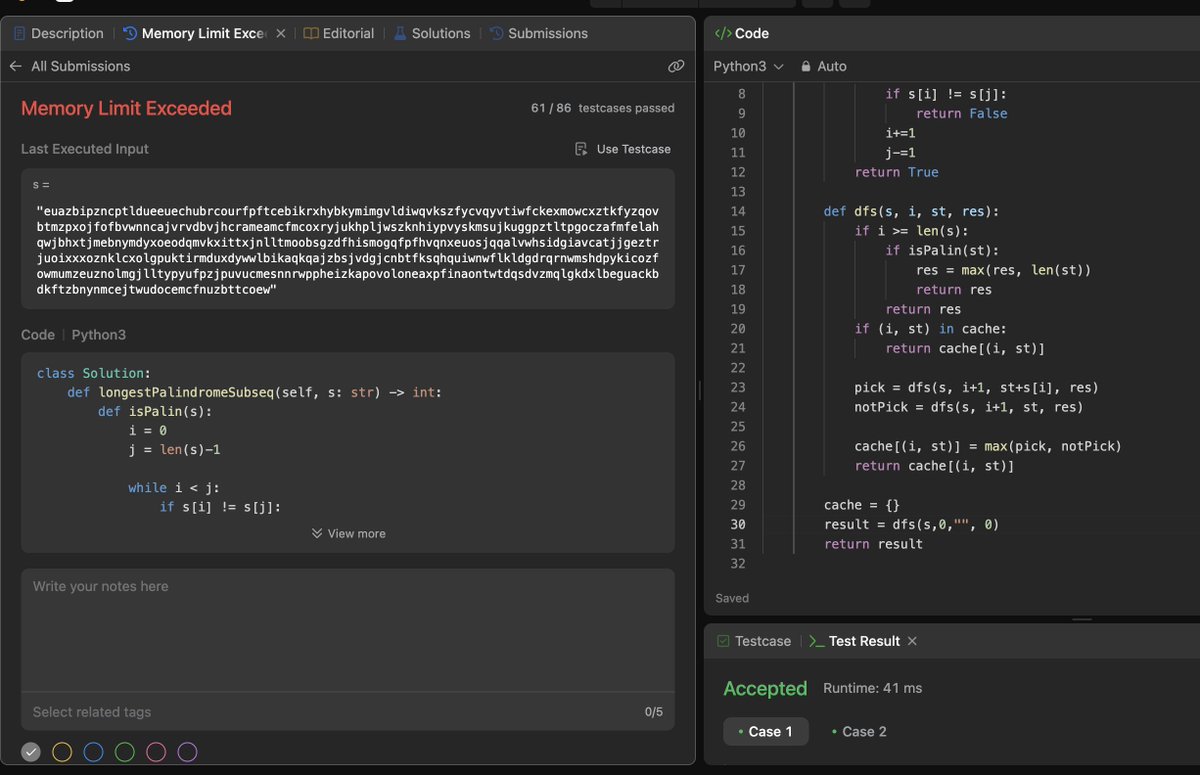Click the Test Result terminal icon
This screenshot has width=1200, height=775.
[816, 641]
